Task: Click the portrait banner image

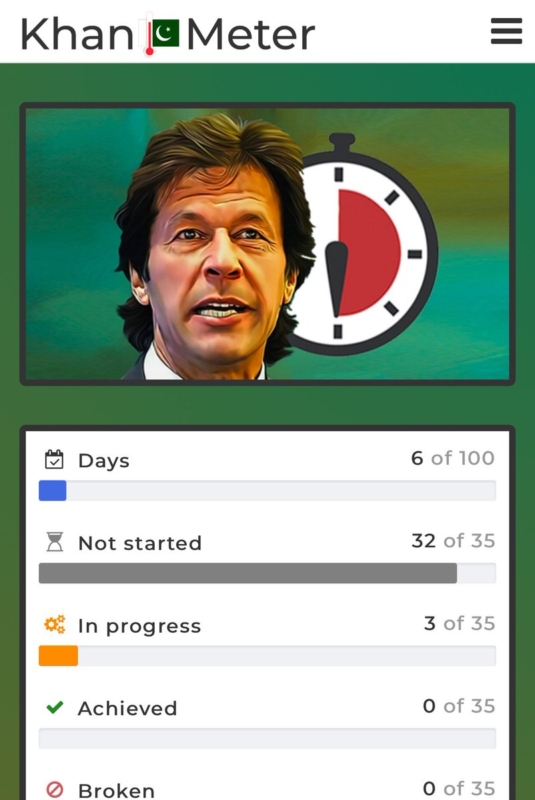Action: pyautogui.click(x=267, y=244)
